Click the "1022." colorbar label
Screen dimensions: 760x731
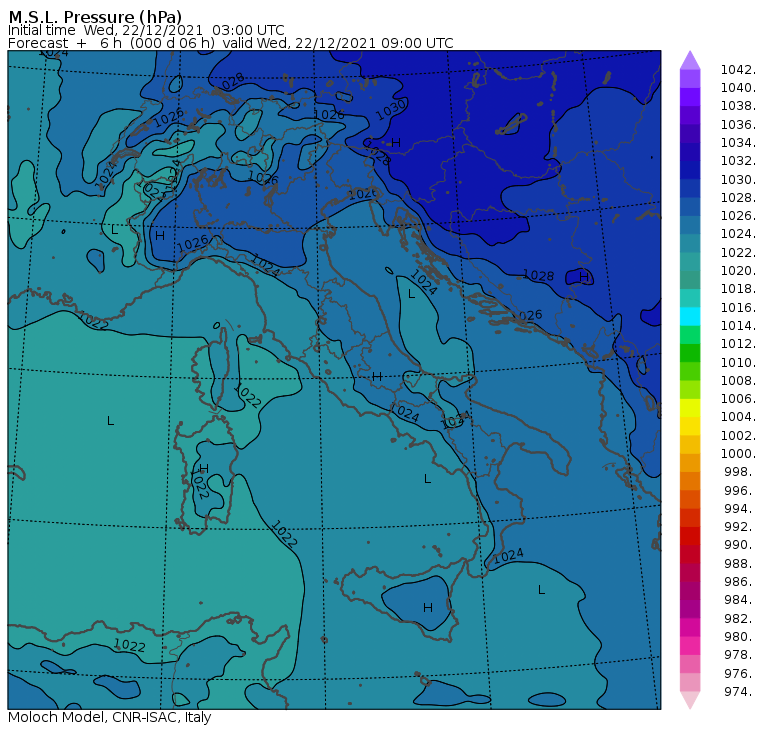[x=738, y=253]
